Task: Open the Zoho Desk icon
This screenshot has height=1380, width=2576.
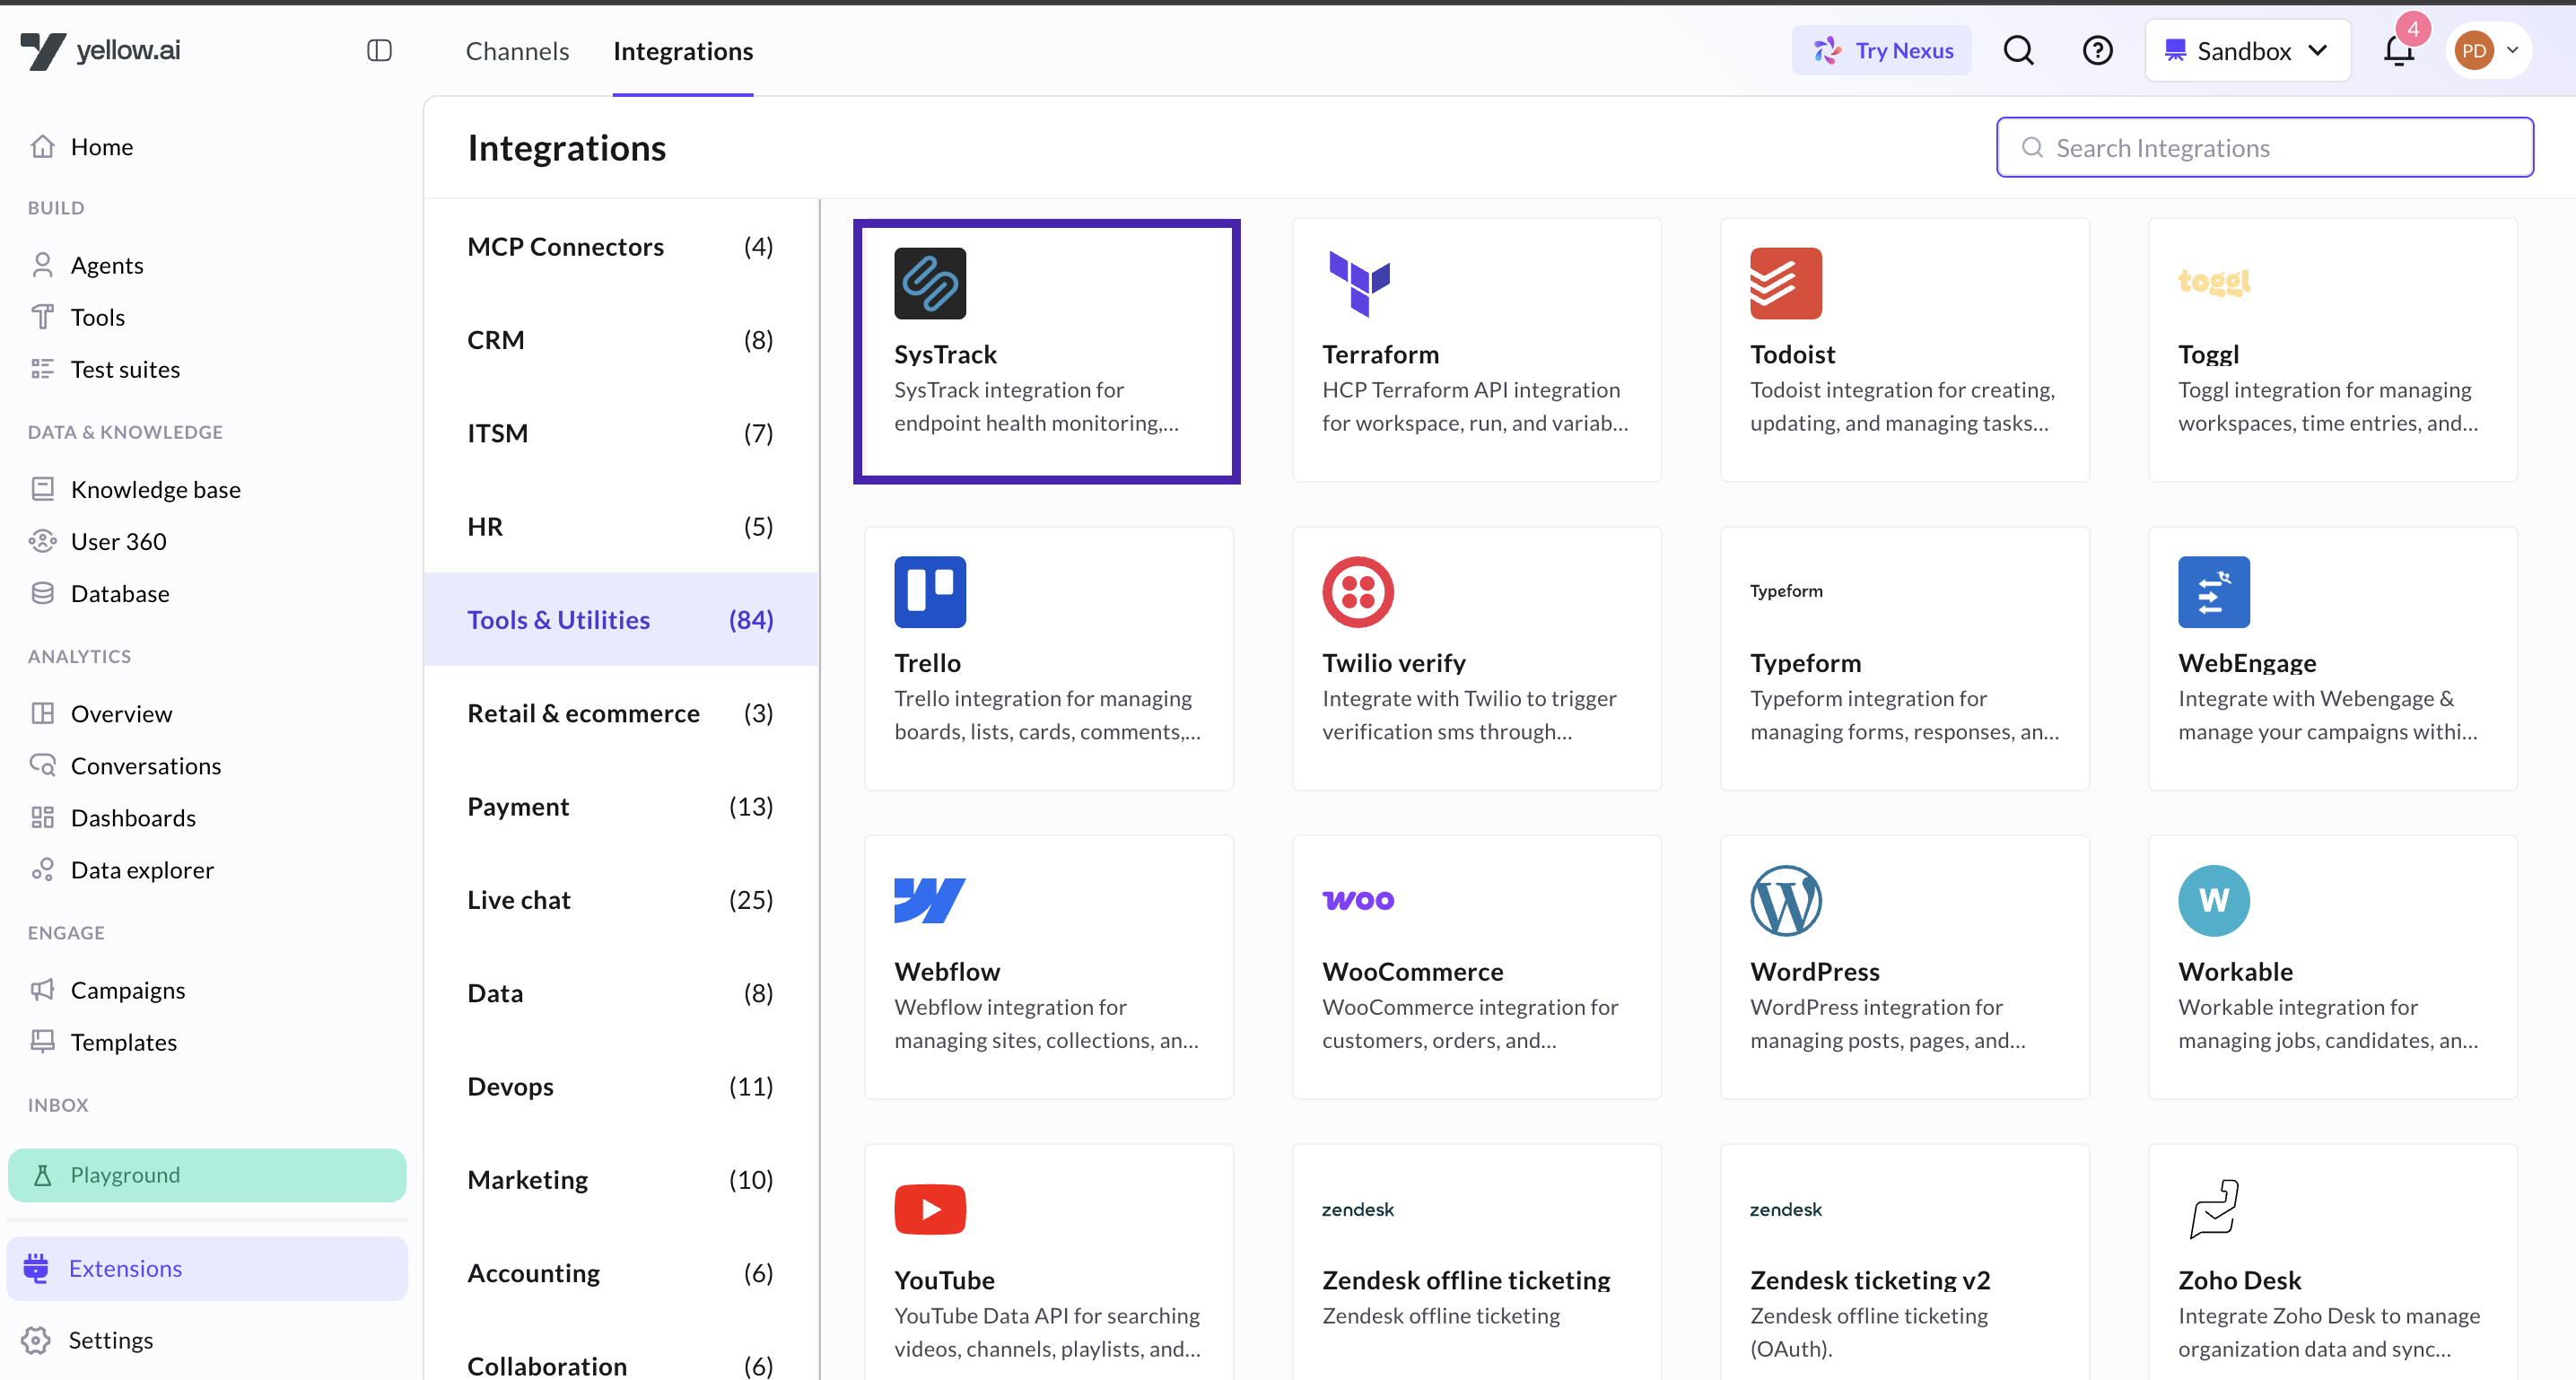Action: (x=2214, y=1209)
